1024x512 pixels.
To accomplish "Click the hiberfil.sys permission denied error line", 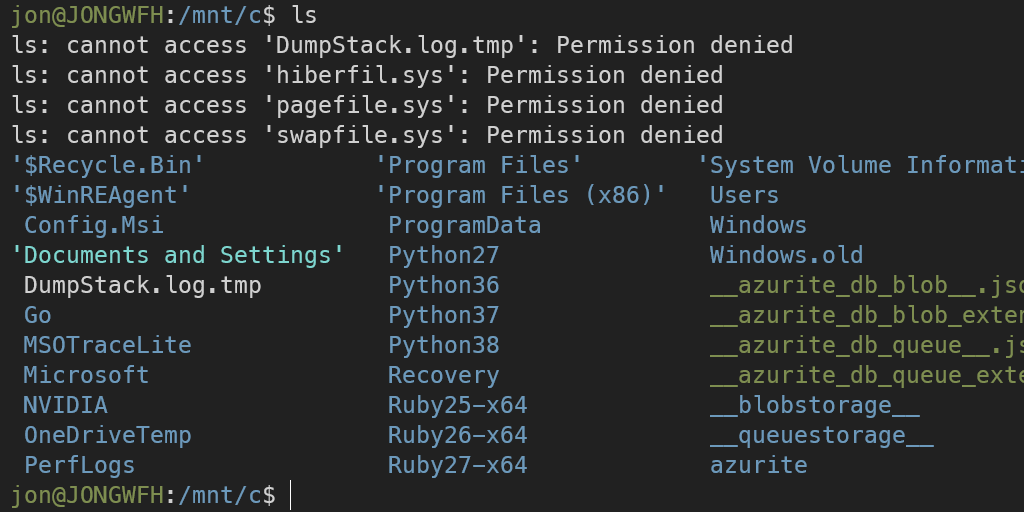I will pyautogui.click(x=367, y=75).
